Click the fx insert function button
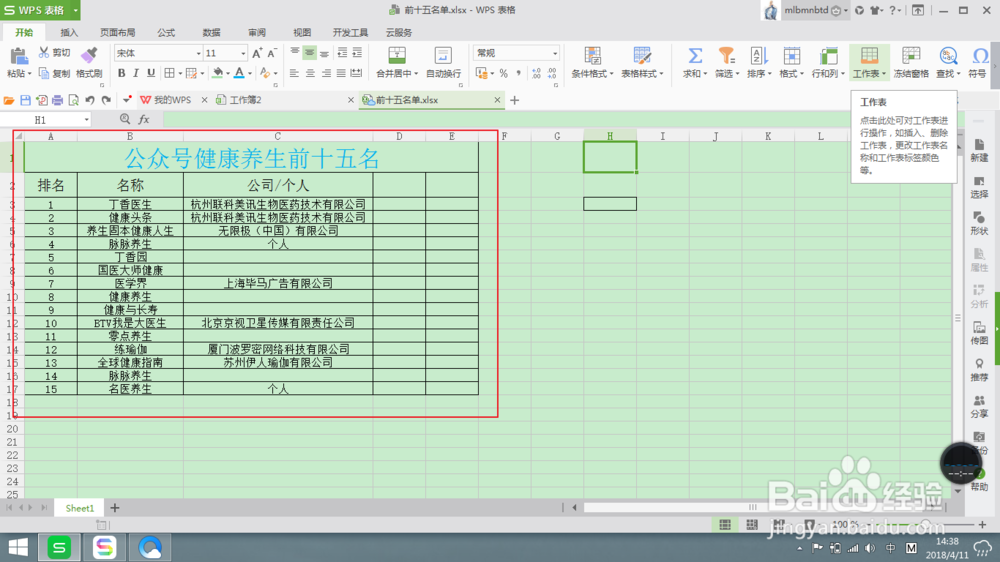Image resolution: width=1000 pixels, height=562 pixels. (x=144, y=119)
